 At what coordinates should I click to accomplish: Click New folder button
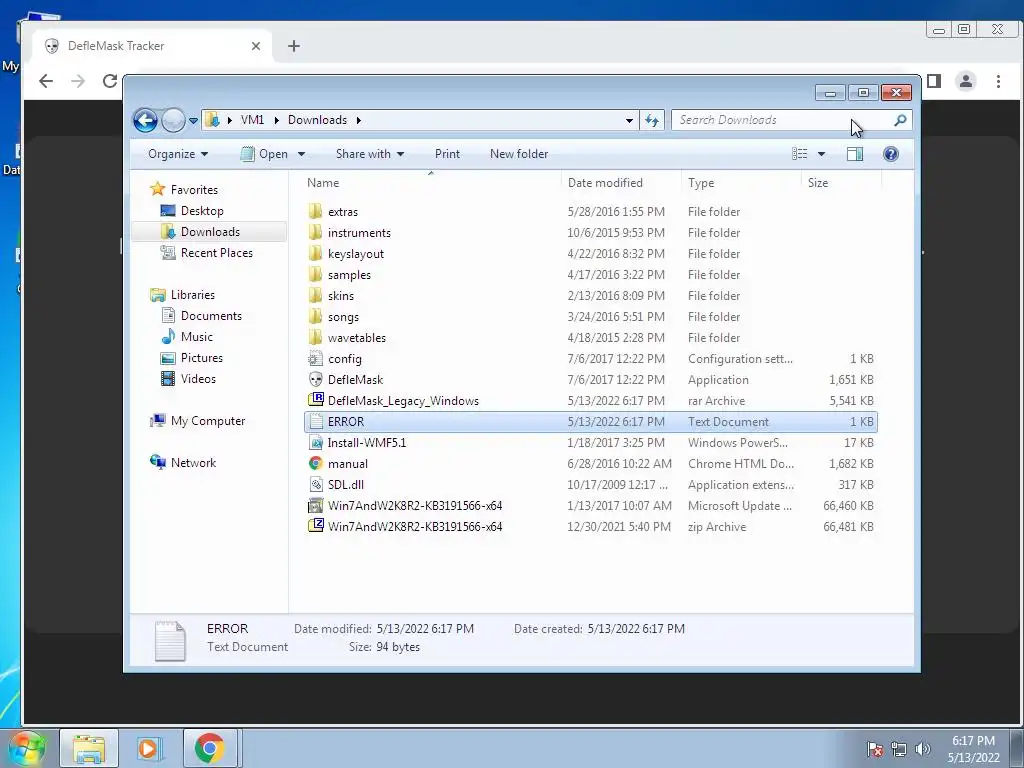(519, 154)
